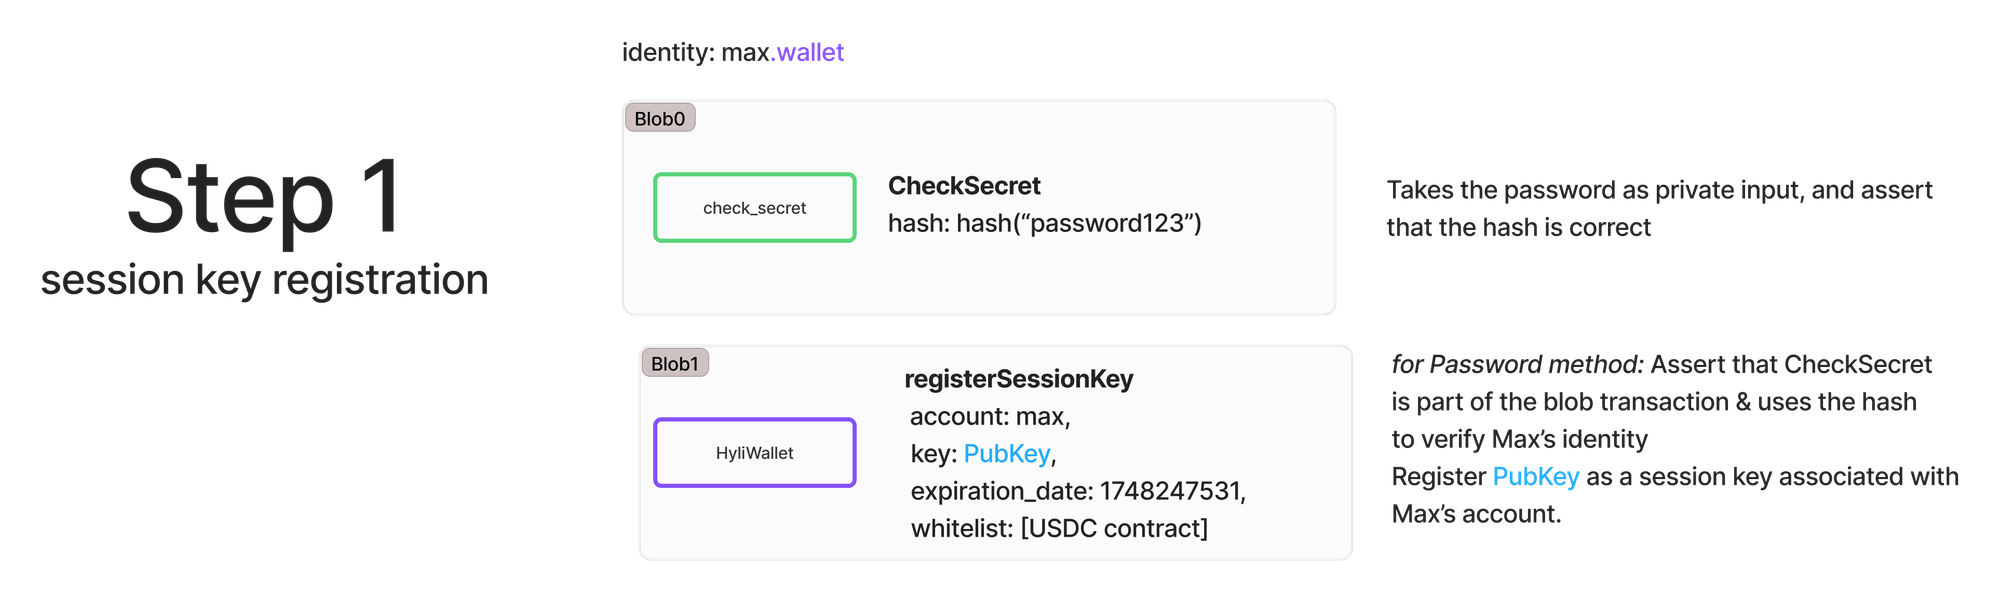
Task: Click the Step 1 title
Action: click(x=265, y=198)
